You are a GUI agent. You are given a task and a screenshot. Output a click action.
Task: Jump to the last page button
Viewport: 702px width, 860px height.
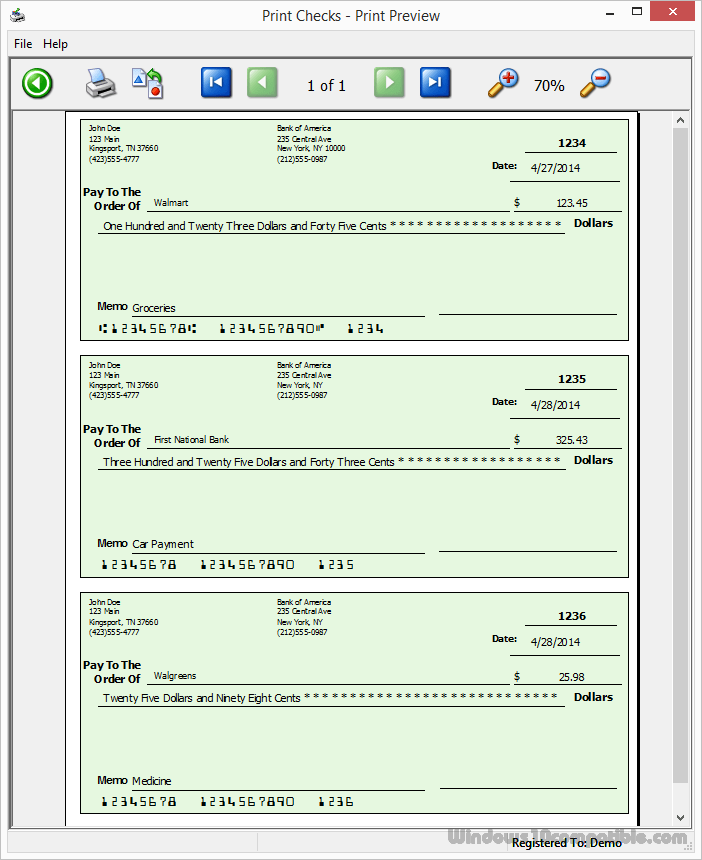click(435, 83)
